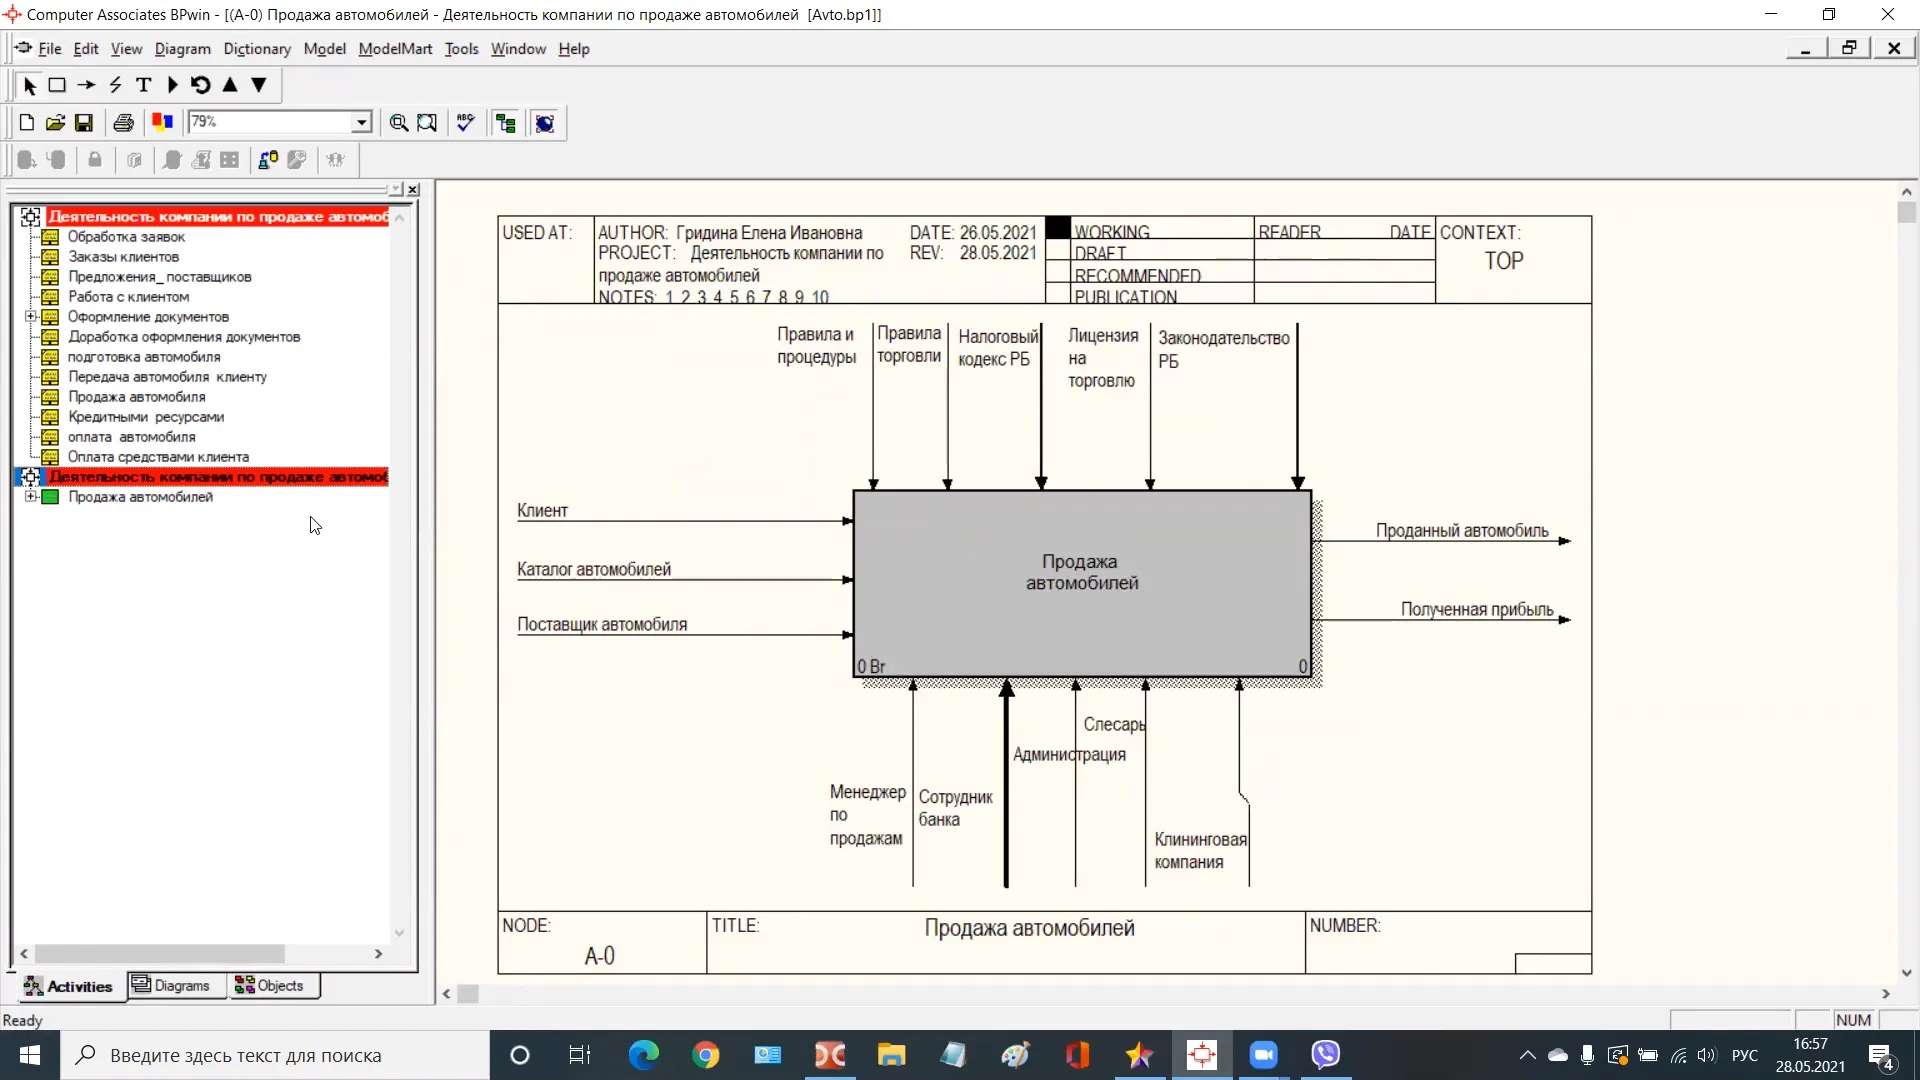
Task: Open the Model menu
Action: pyautogui.click(x=324, y=49)
